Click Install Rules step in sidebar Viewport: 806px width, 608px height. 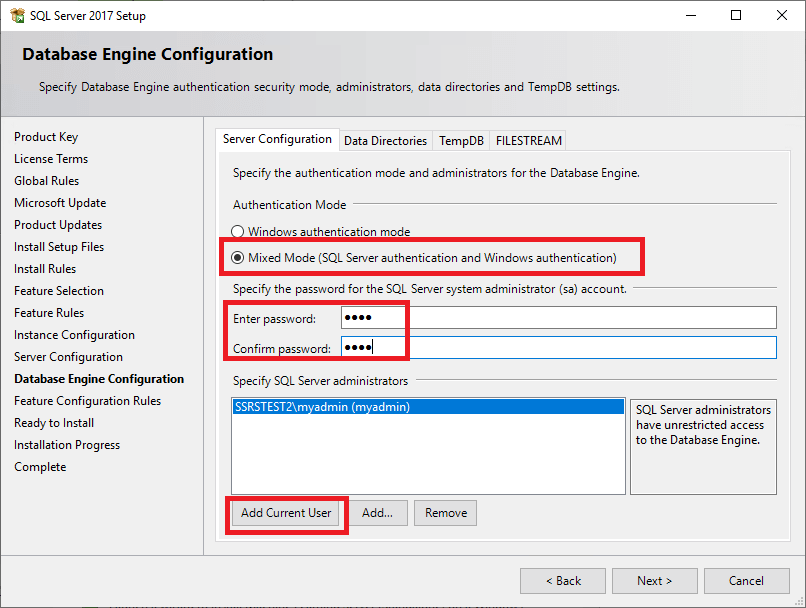(45, 269)
